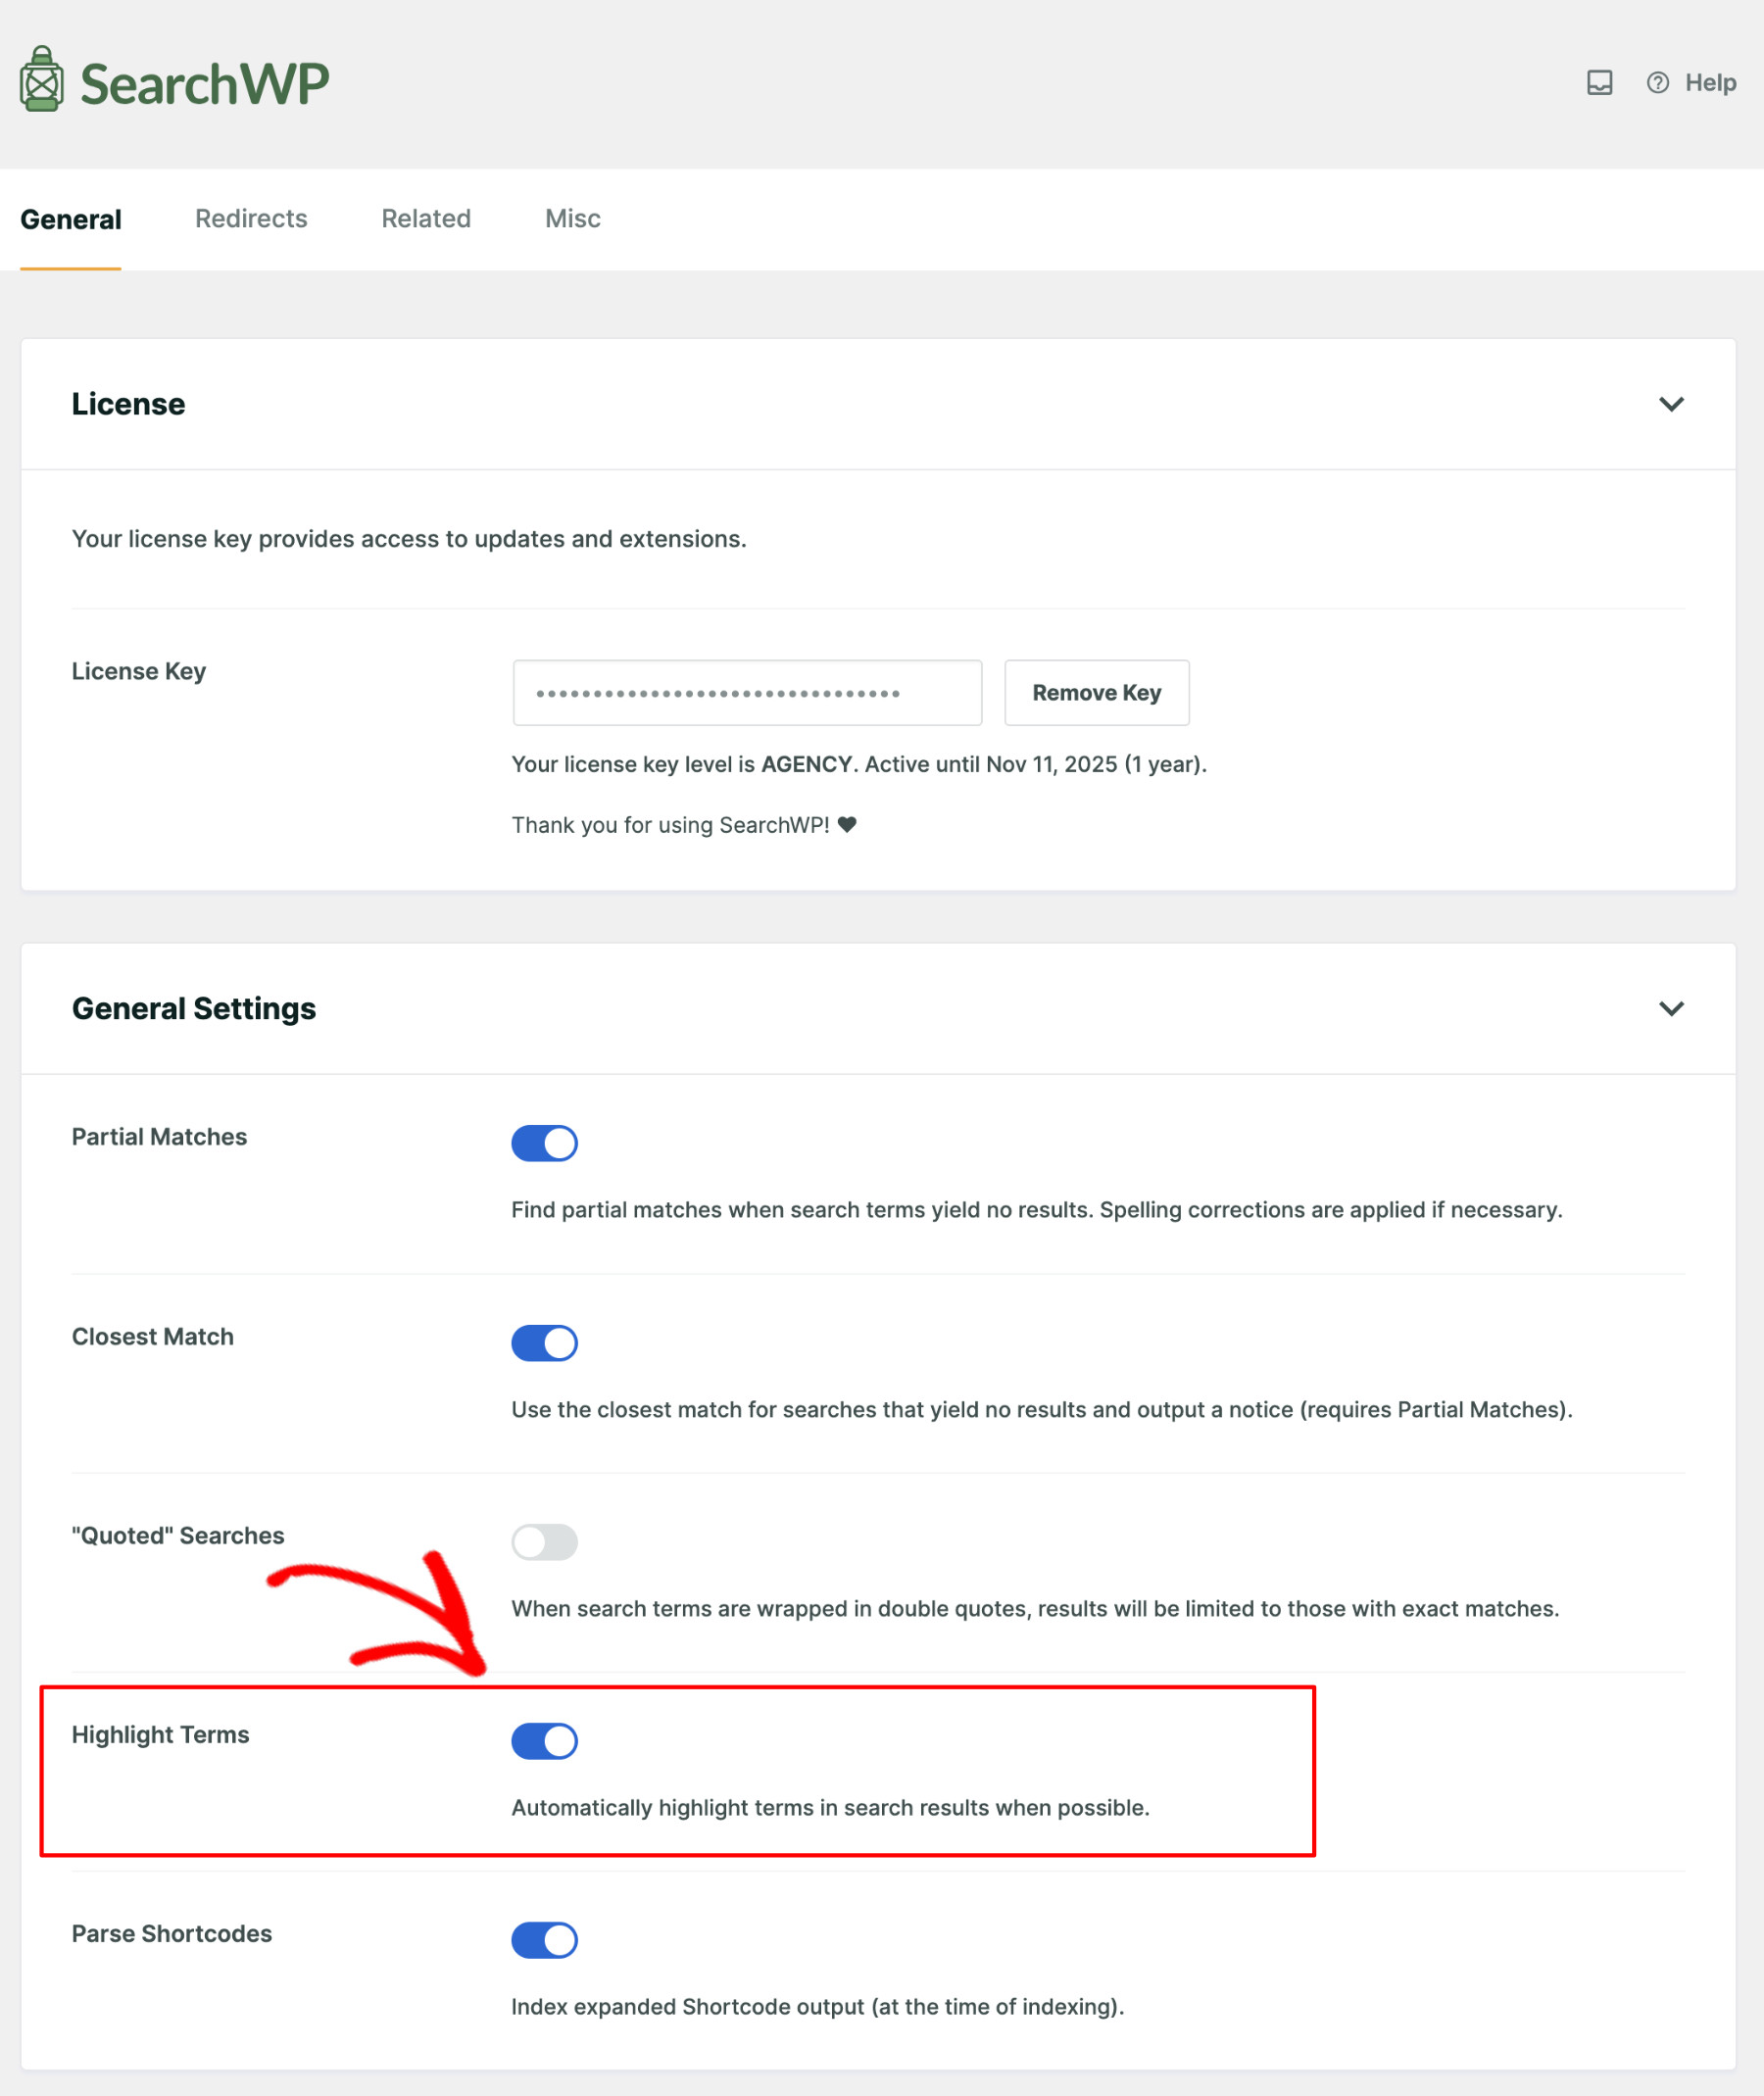The width and height of the screenshot is (1764, 2096).
Task: Click "Find partial matches when search terms" description
Action: 1037,1210
